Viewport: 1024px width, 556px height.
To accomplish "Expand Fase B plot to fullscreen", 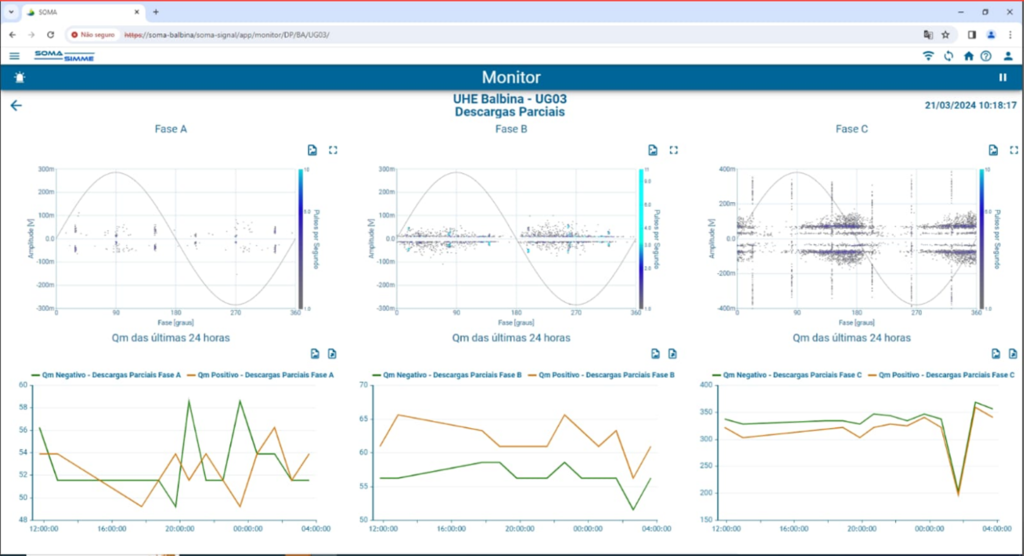I will pyautogui.click(x=674, y=150).
